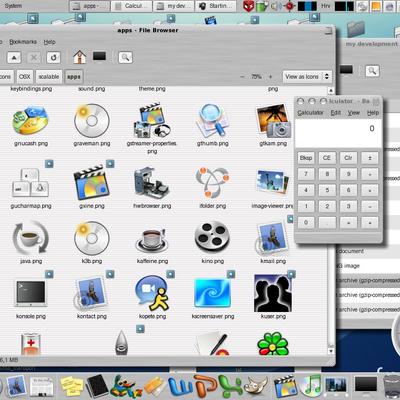Viewport: 400px width, 400px height.
Task: Click the Up arrow toolbar button
Action: click(14, 58)
